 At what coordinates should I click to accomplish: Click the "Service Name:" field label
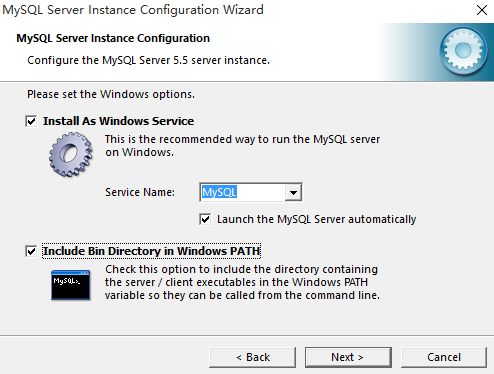[140, 192]
